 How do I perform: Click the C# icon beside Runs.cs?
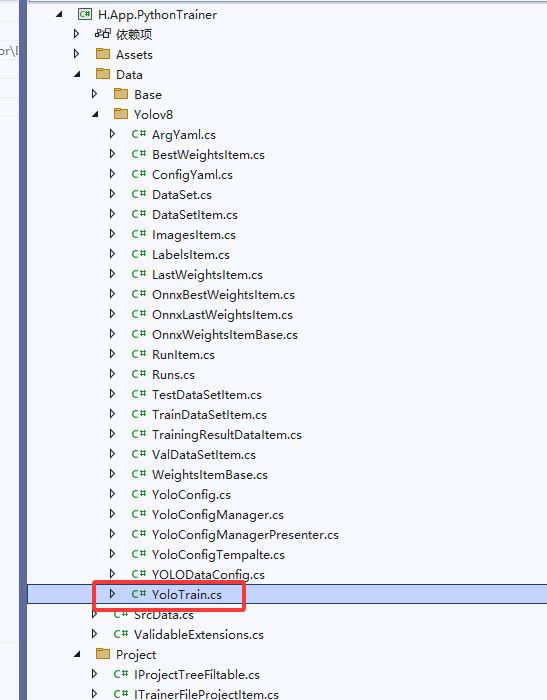click(x=139, y=374)
